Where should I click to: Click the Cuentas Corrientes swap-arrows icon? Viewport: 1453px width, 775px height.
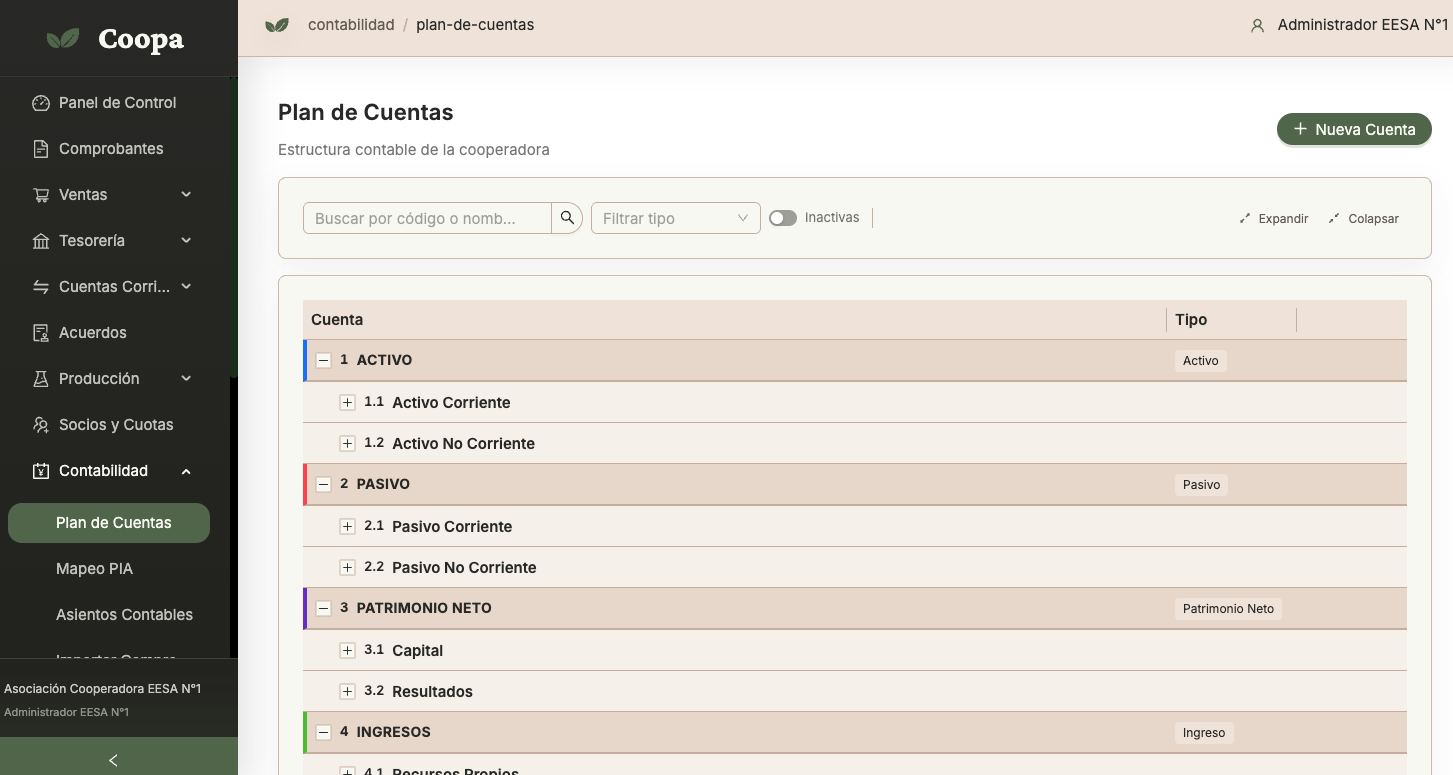41,287
